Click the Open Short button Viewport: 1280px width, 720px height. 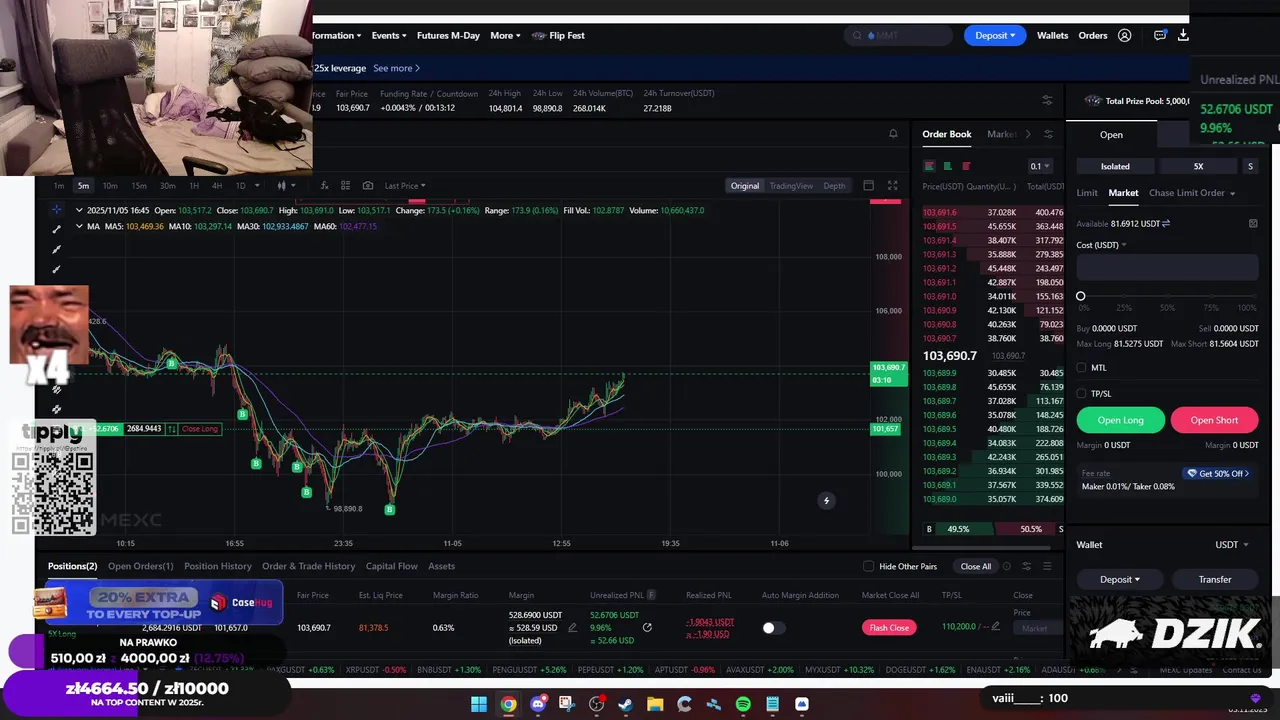(1214, 420)
